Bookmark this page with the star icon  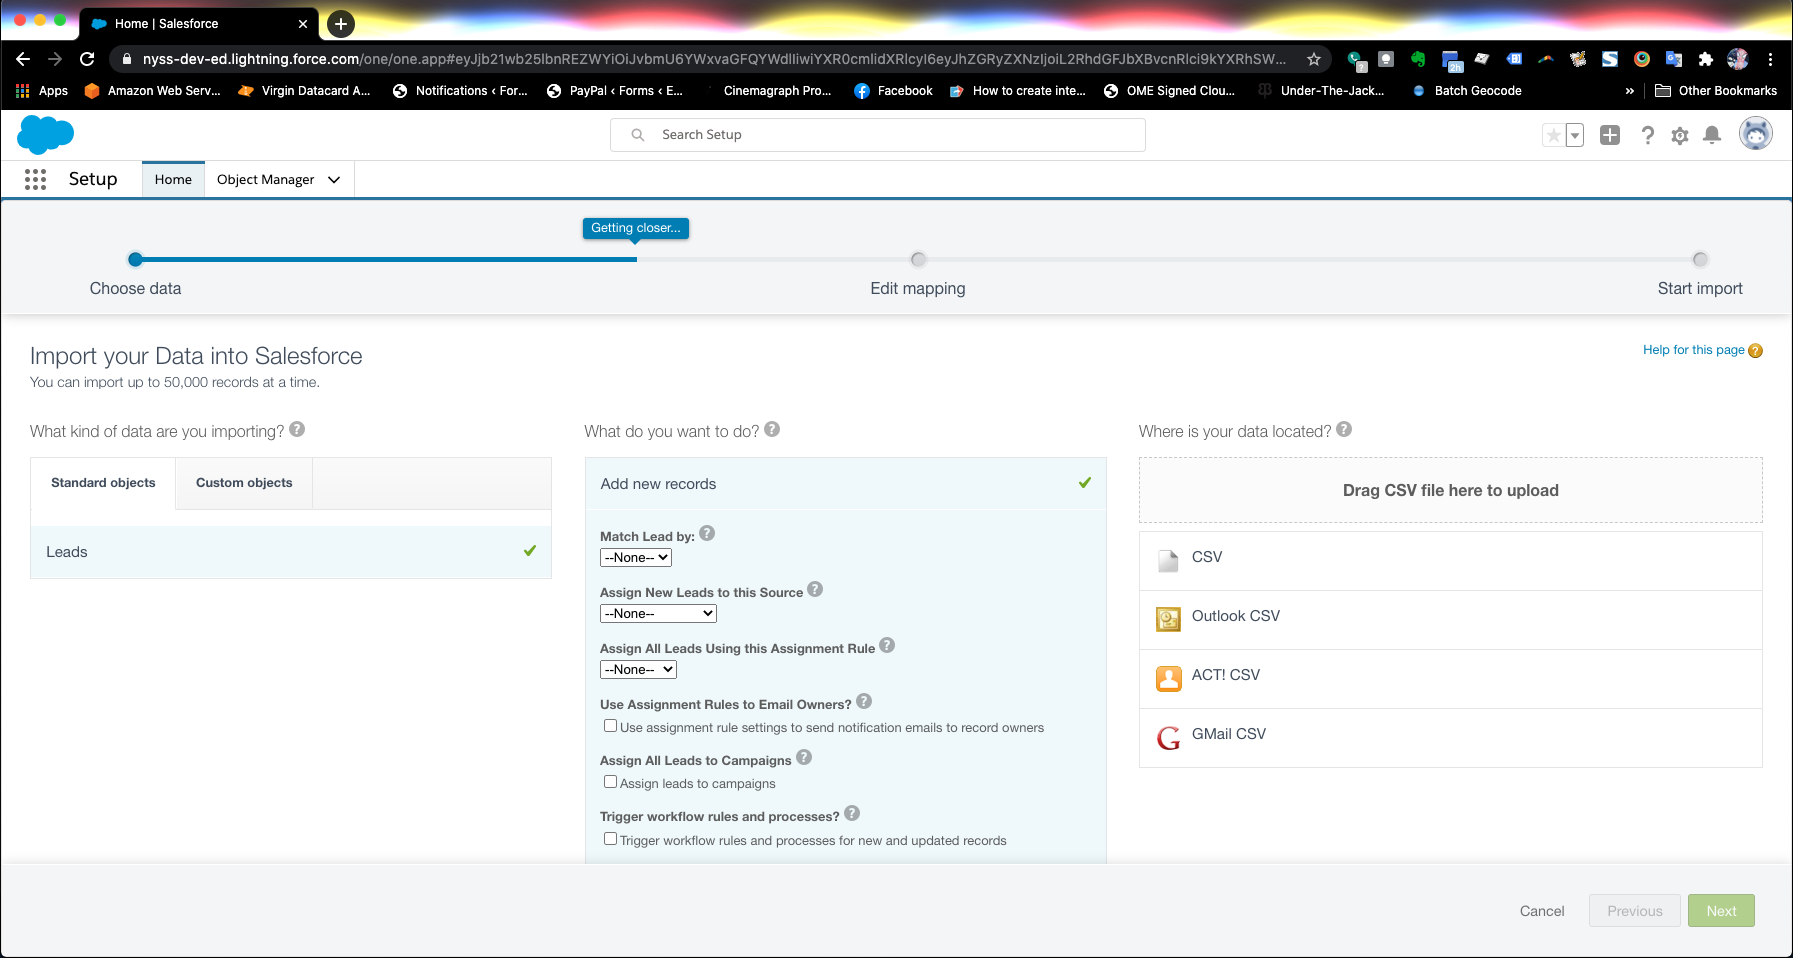pos(1314,59)
